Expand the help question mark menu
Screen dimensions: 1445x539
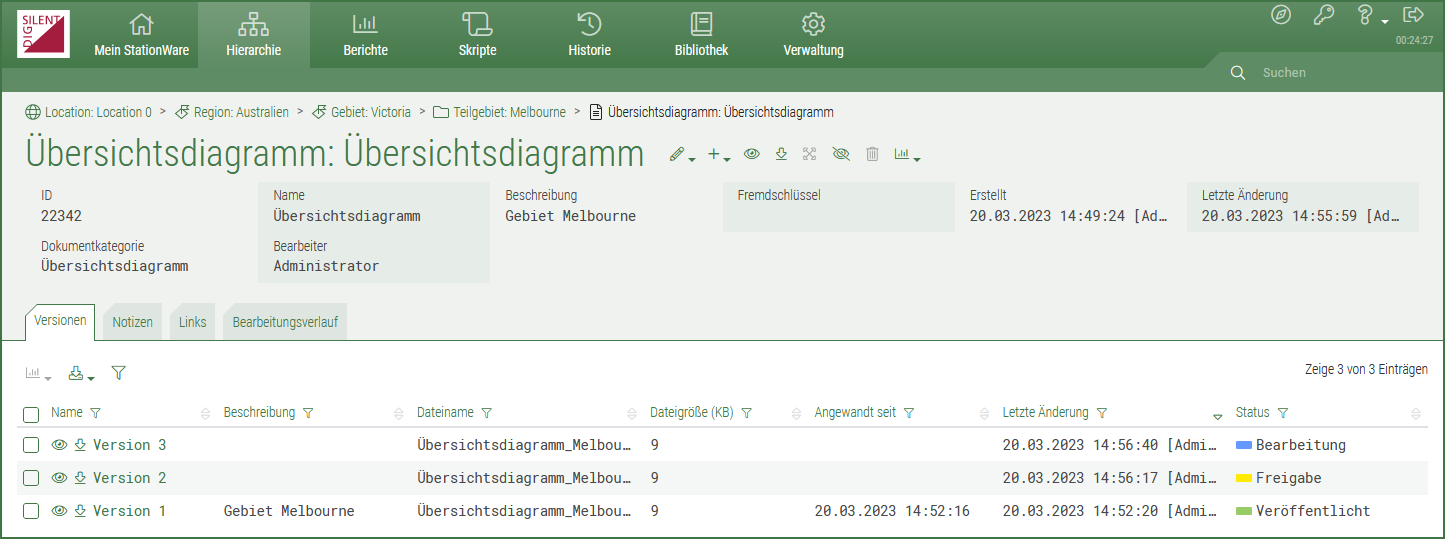(x=1369, y=16)
